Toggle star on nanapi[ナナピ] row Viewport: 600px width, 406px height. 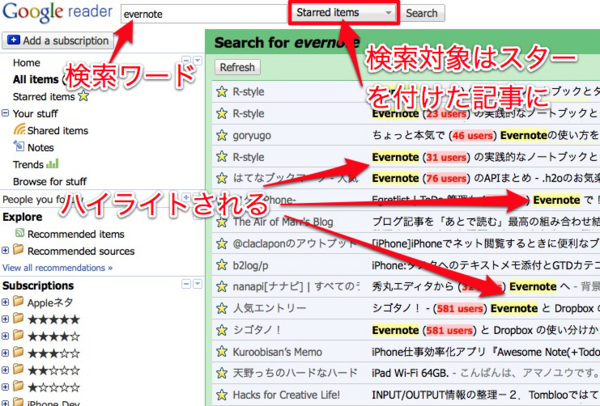[x=222, y=287]
